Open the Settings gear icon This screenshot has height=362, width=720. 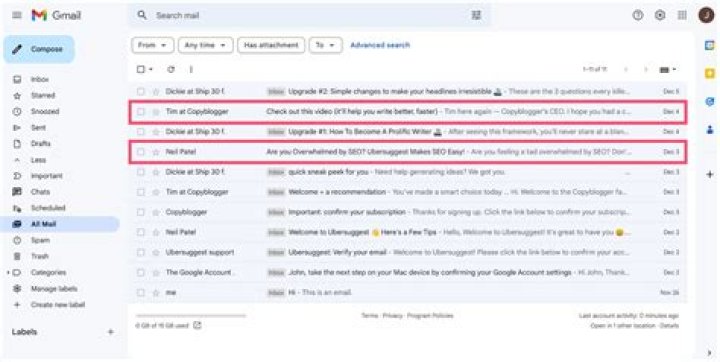[x=660, y=15]
